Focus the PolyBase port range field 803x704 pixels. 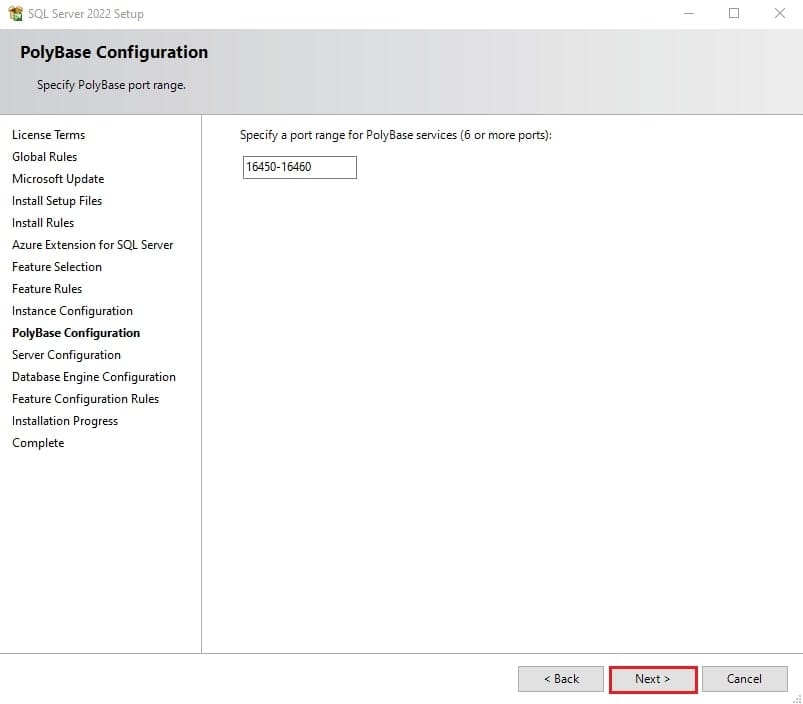[x=300, y=167]
